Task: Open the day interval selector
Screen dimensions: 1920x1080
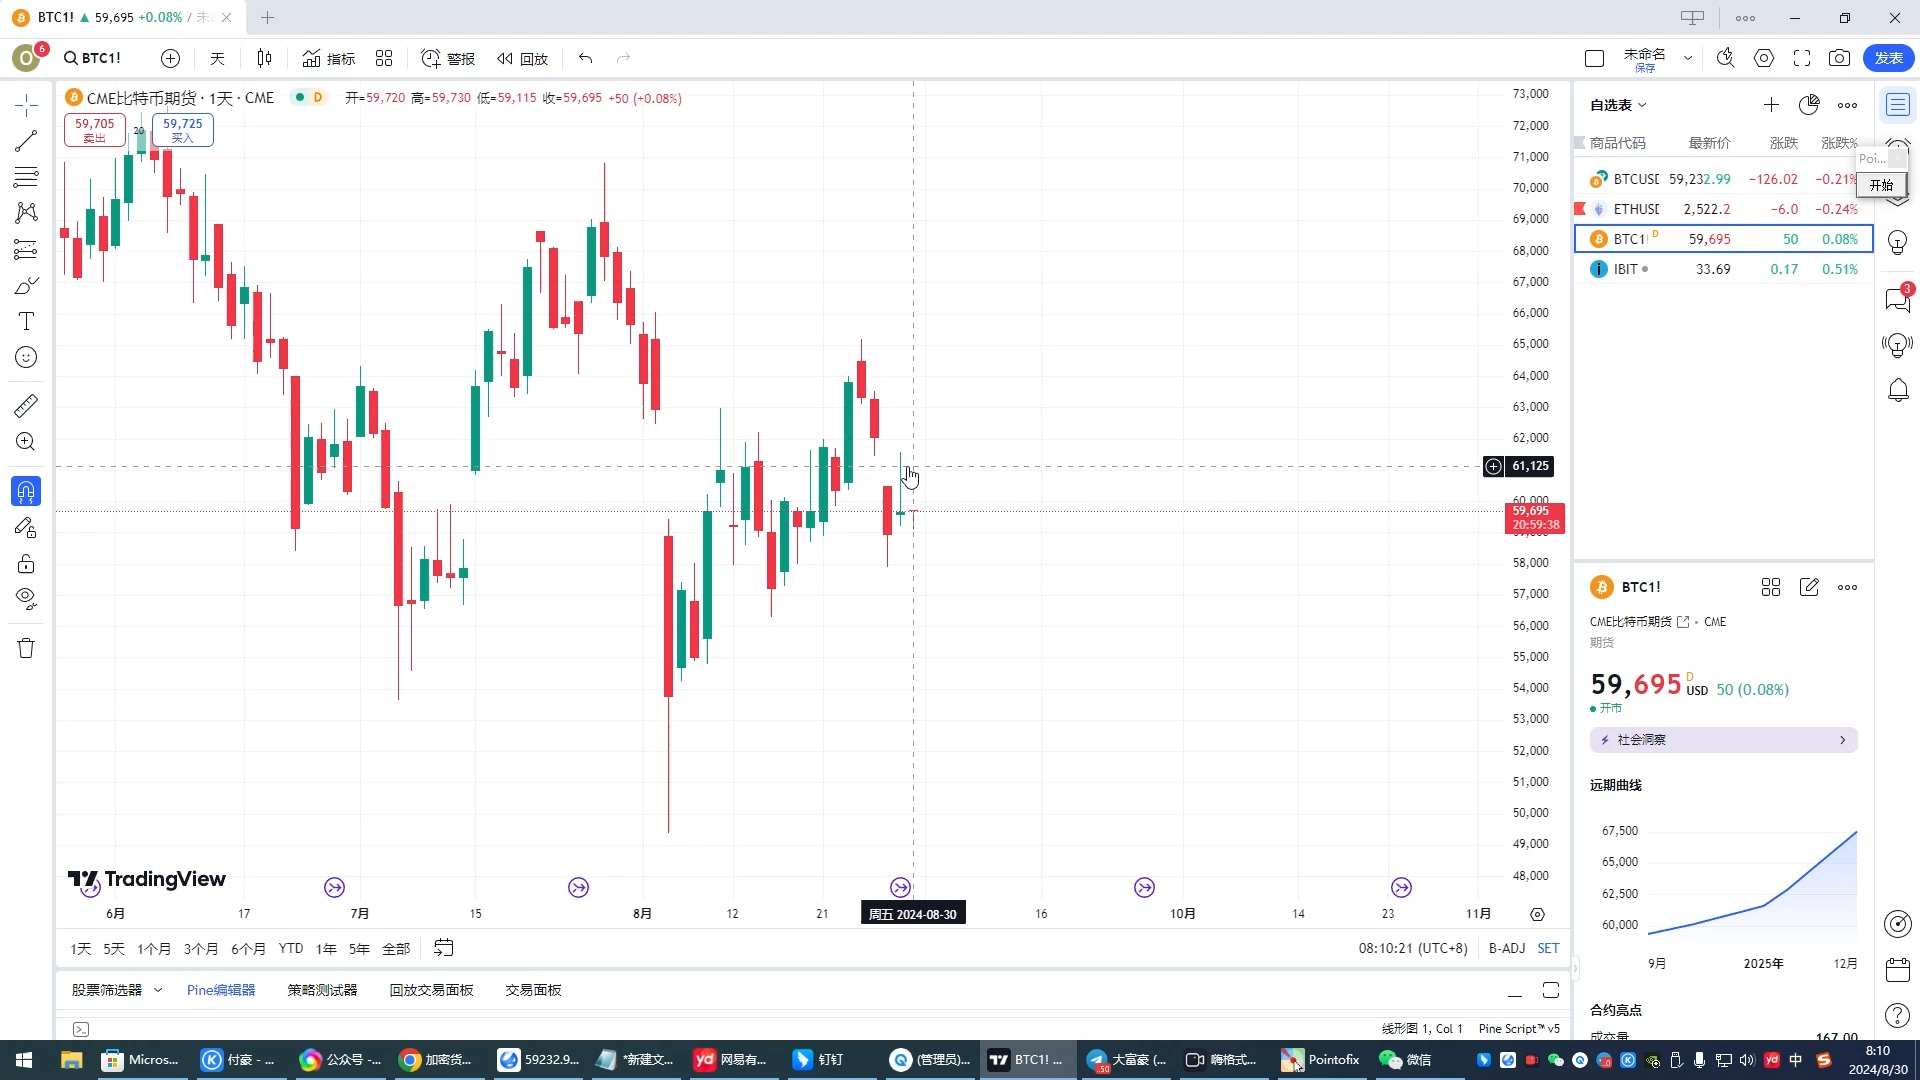Action: click(217, 58)
